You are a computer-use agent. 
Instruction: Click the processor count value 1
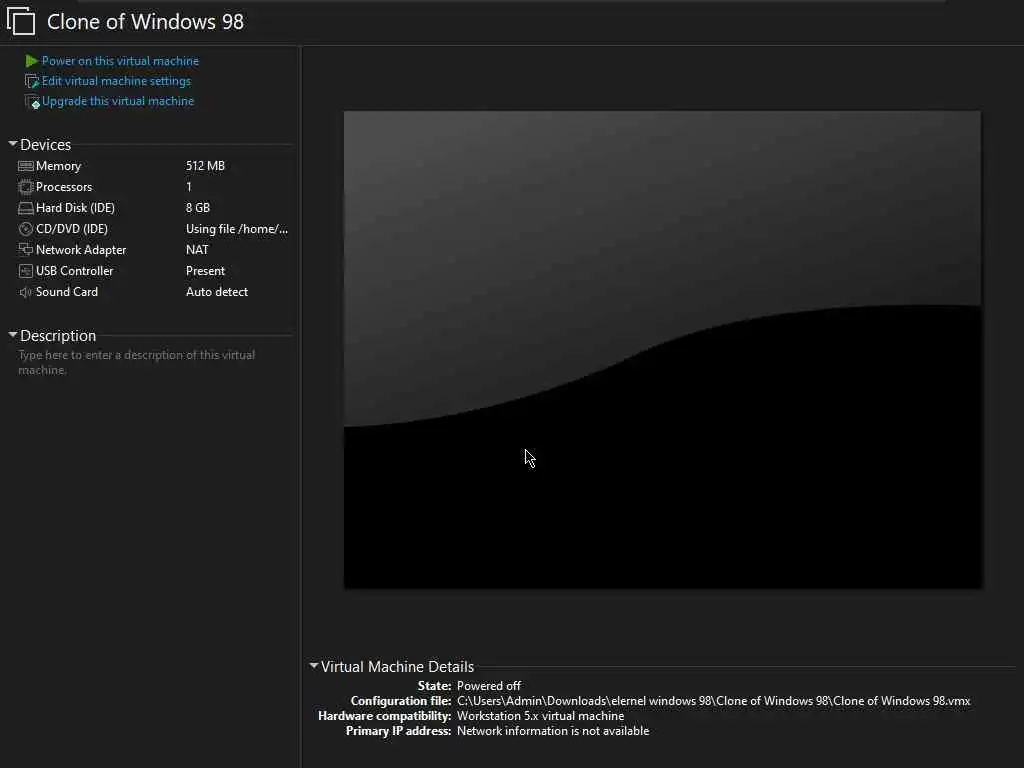point(189,187)
